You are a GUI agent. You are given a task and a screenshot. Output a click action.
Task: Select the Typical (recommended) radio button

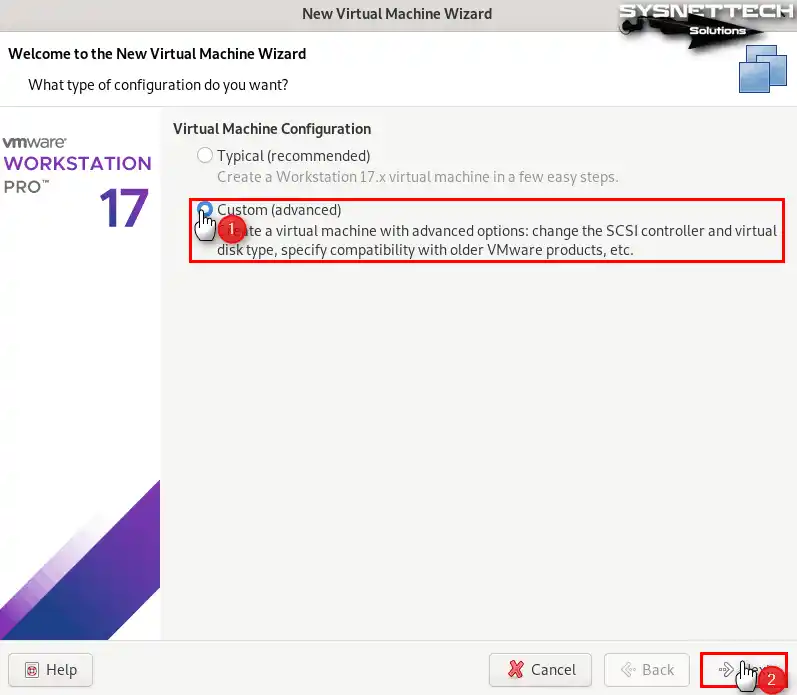[205, 156]
